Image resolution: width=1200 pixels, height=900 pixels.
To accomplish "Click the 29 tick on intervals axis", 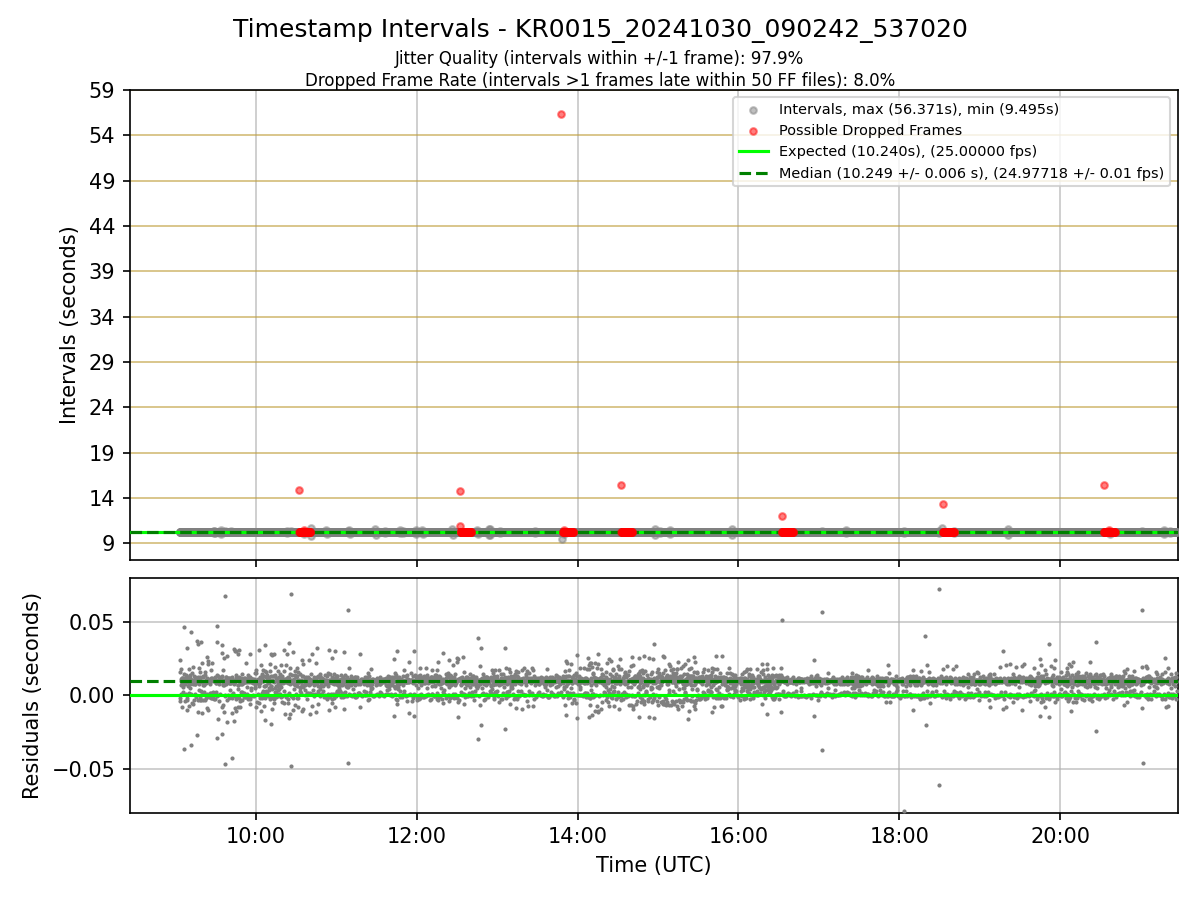I will [x=104, y=362].
